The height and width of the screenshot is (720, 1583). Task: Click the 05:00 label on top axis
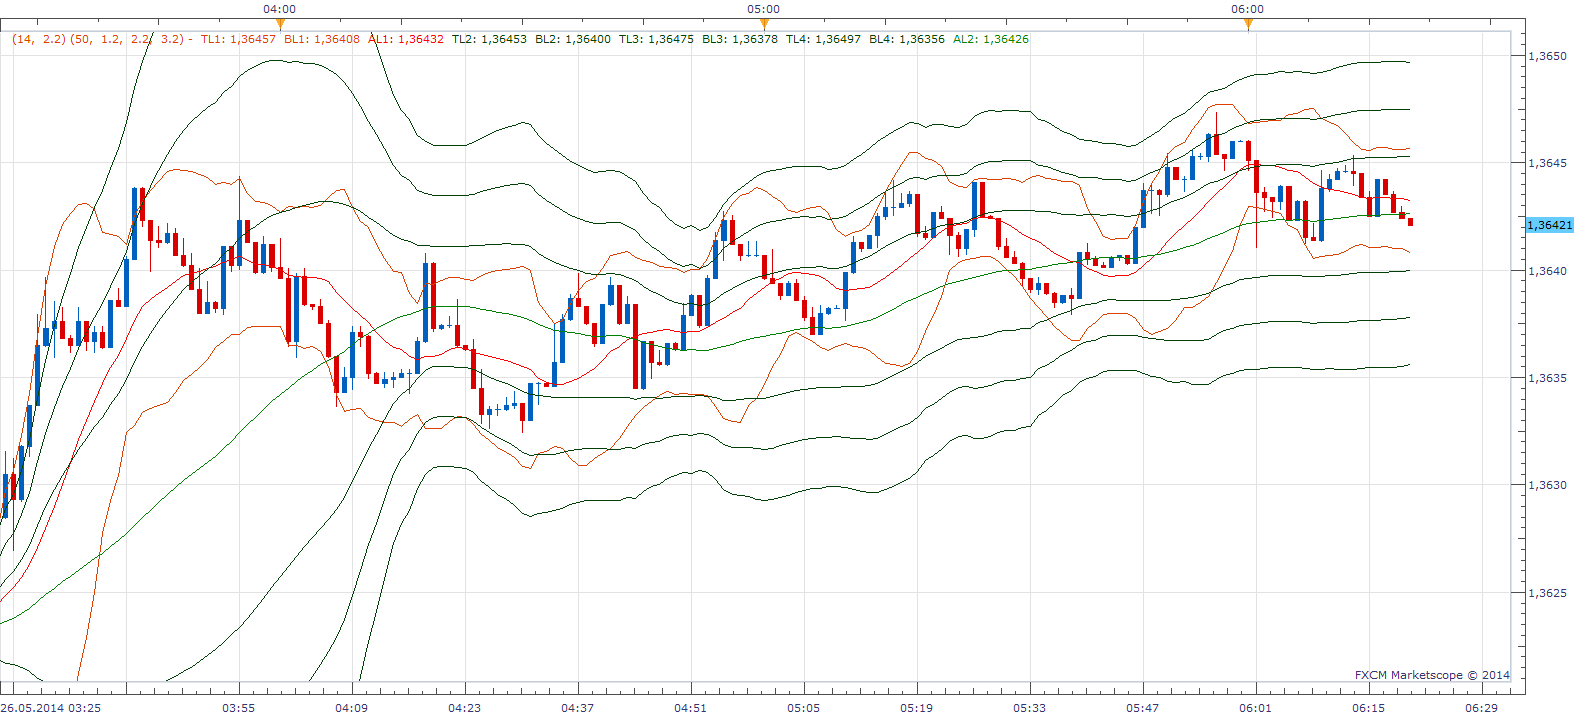point(764,9)
